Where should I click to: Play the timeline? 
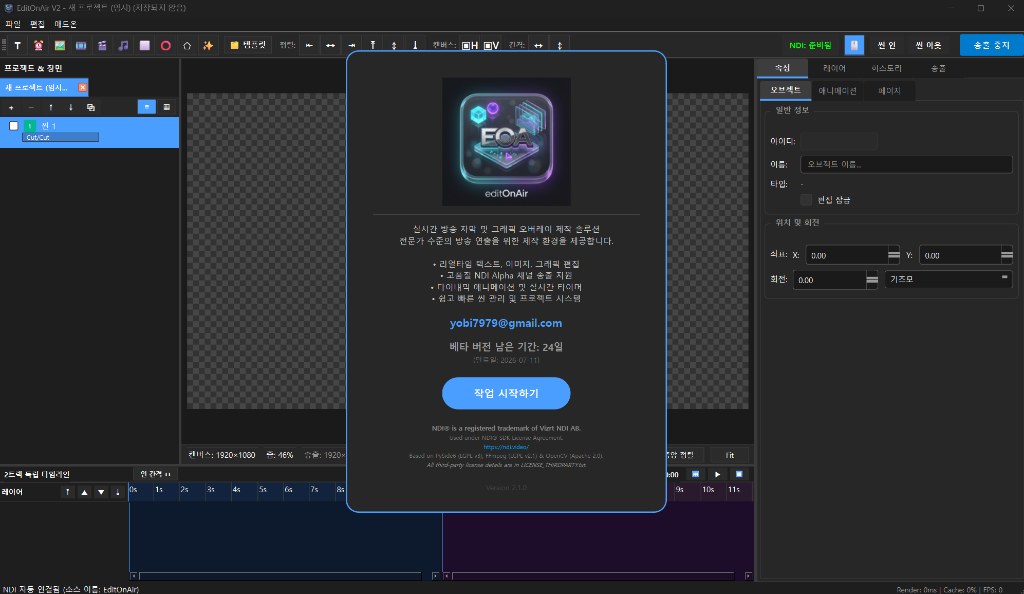coord(717,475)
